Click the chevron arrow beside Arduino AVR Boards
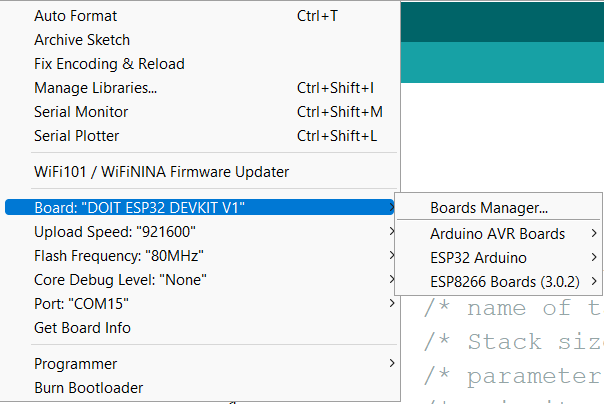The height and width of the screenshot is (404, 604). [x=594, y=233]
